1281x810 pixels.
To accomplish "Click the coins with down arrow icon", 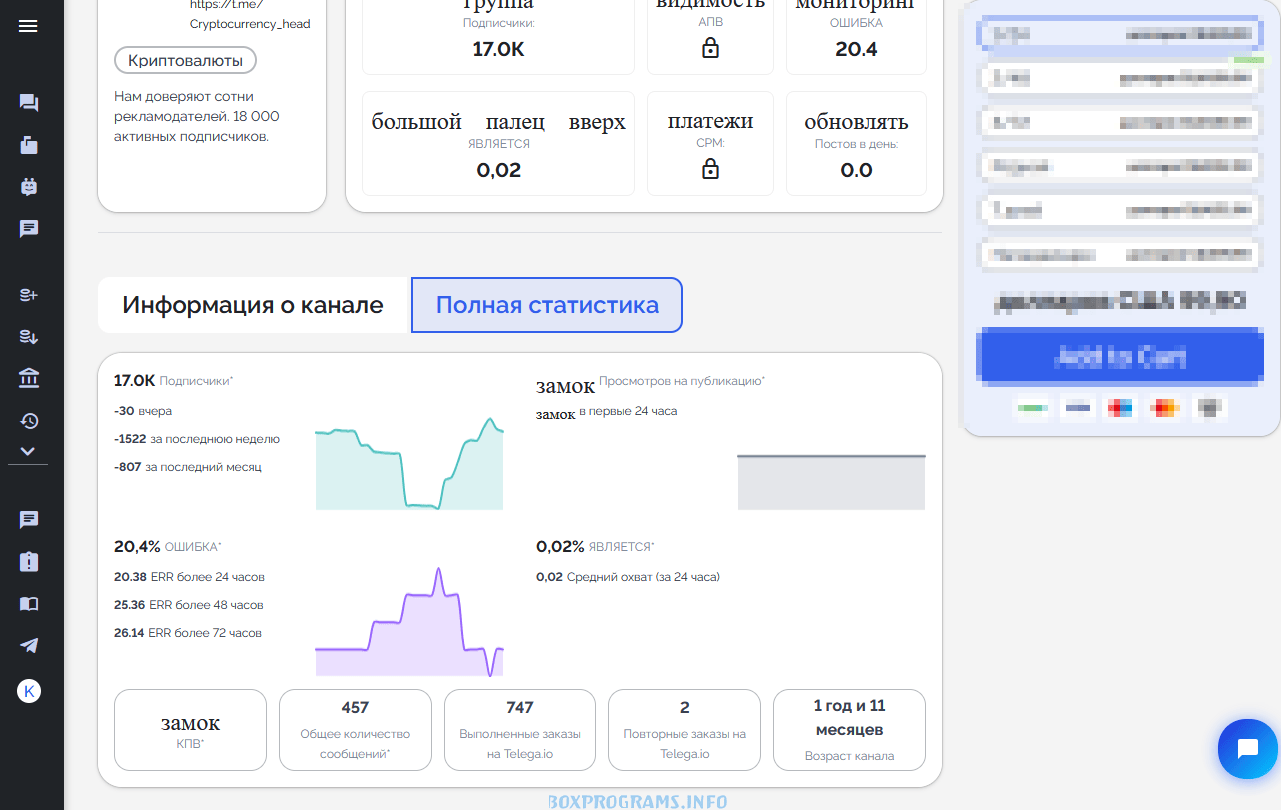I will tap(29, 337).
